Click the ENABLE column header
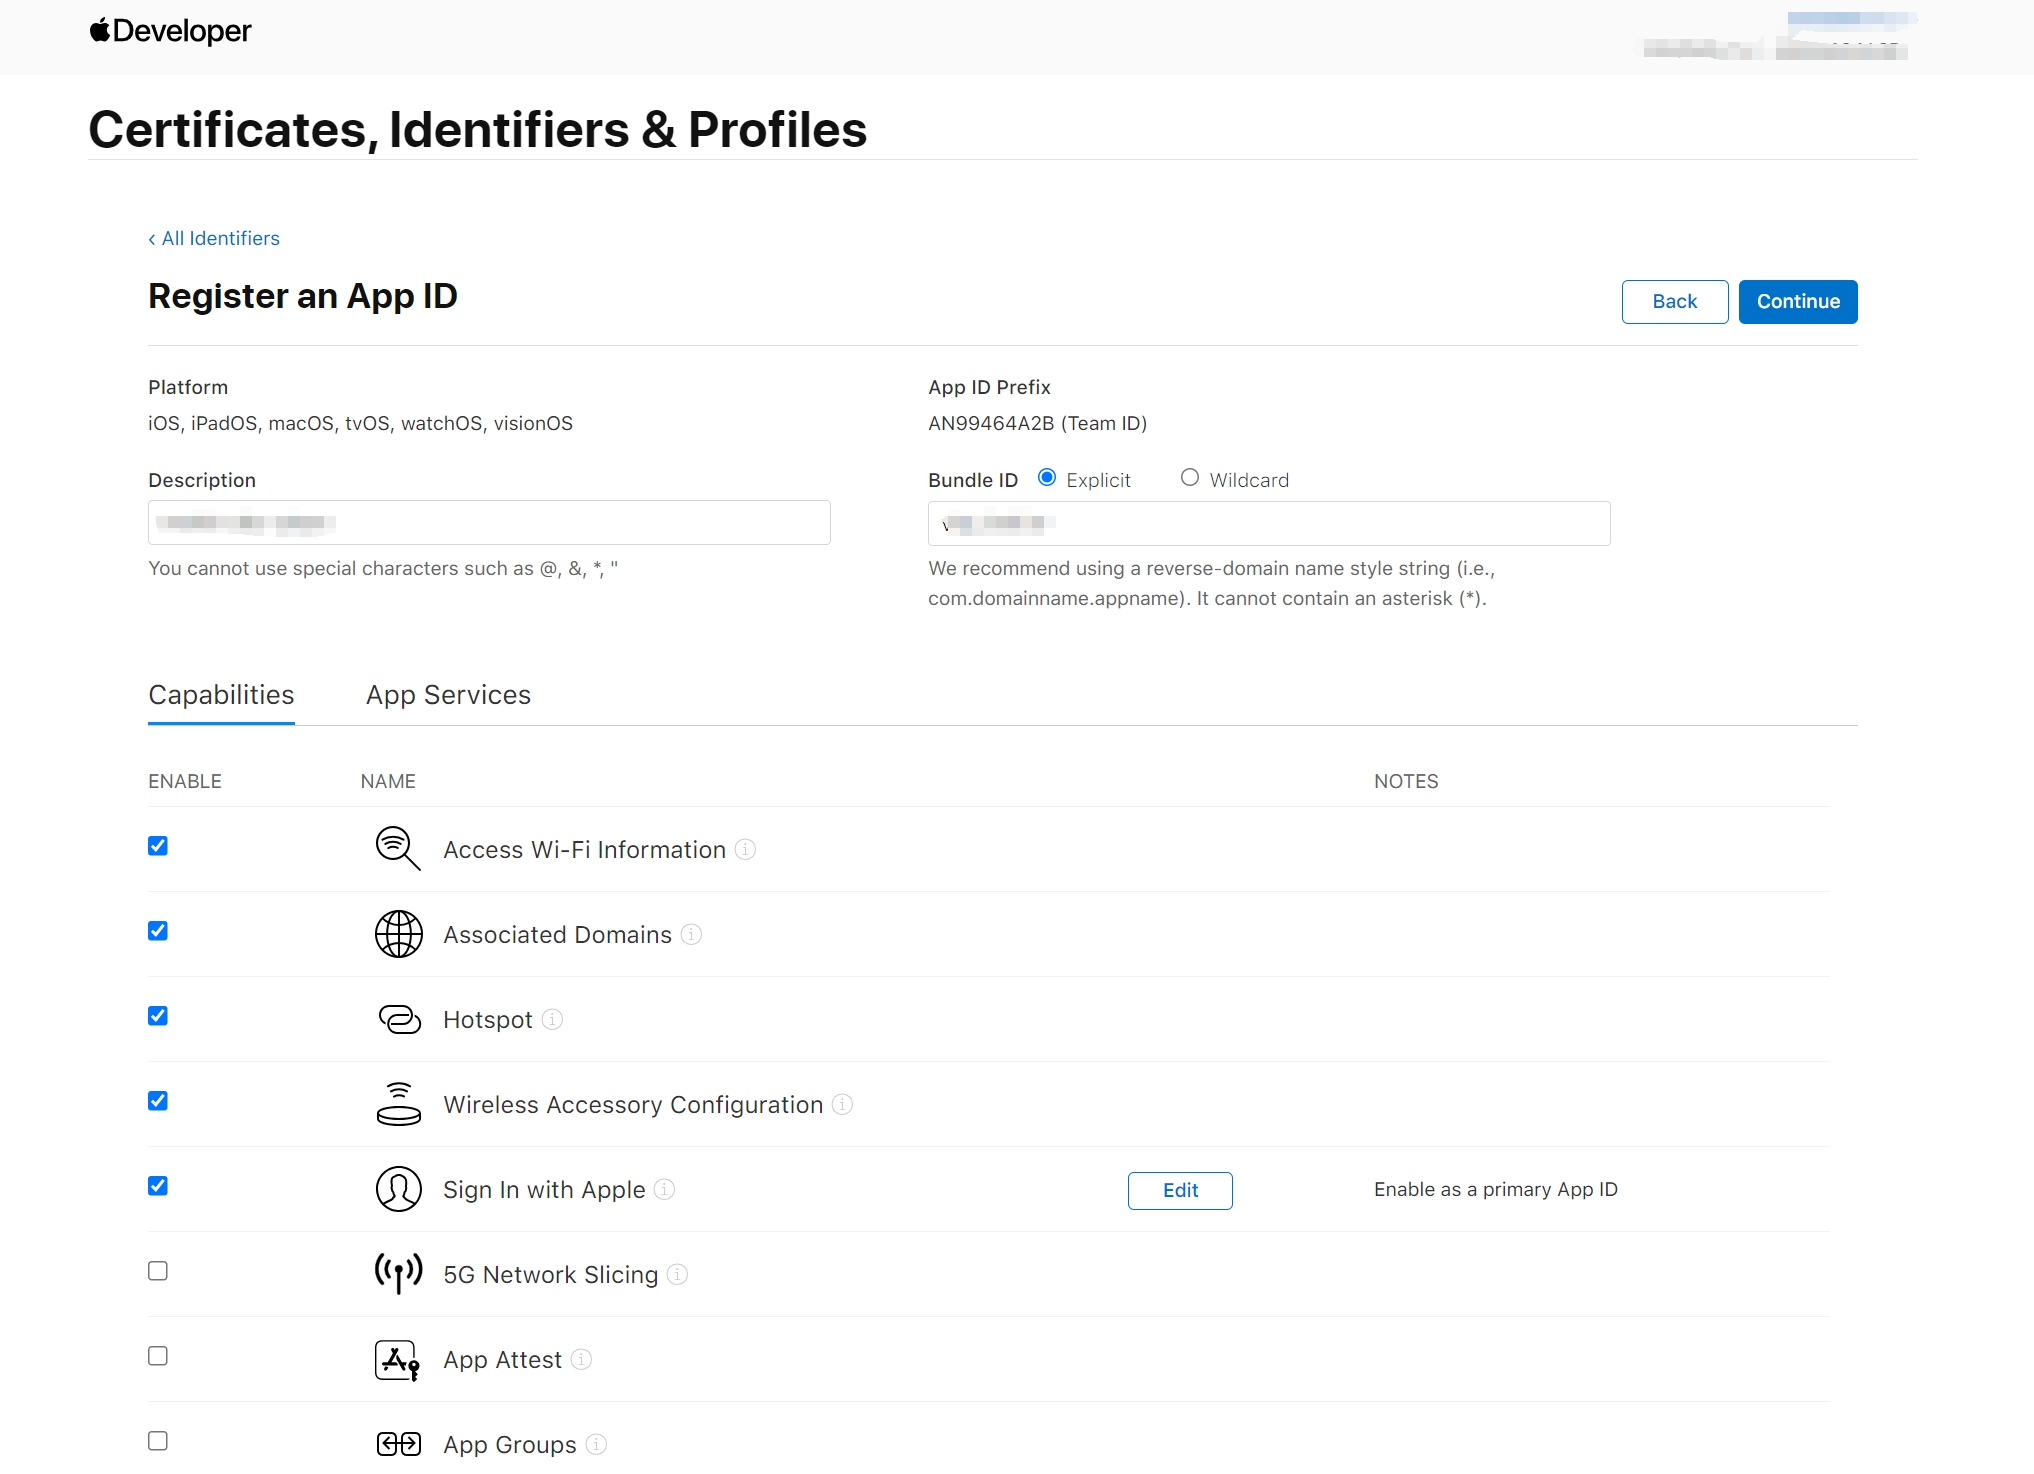This screenshot has width=2034, height=1474. pyautogui.click(x=185, y=781)
